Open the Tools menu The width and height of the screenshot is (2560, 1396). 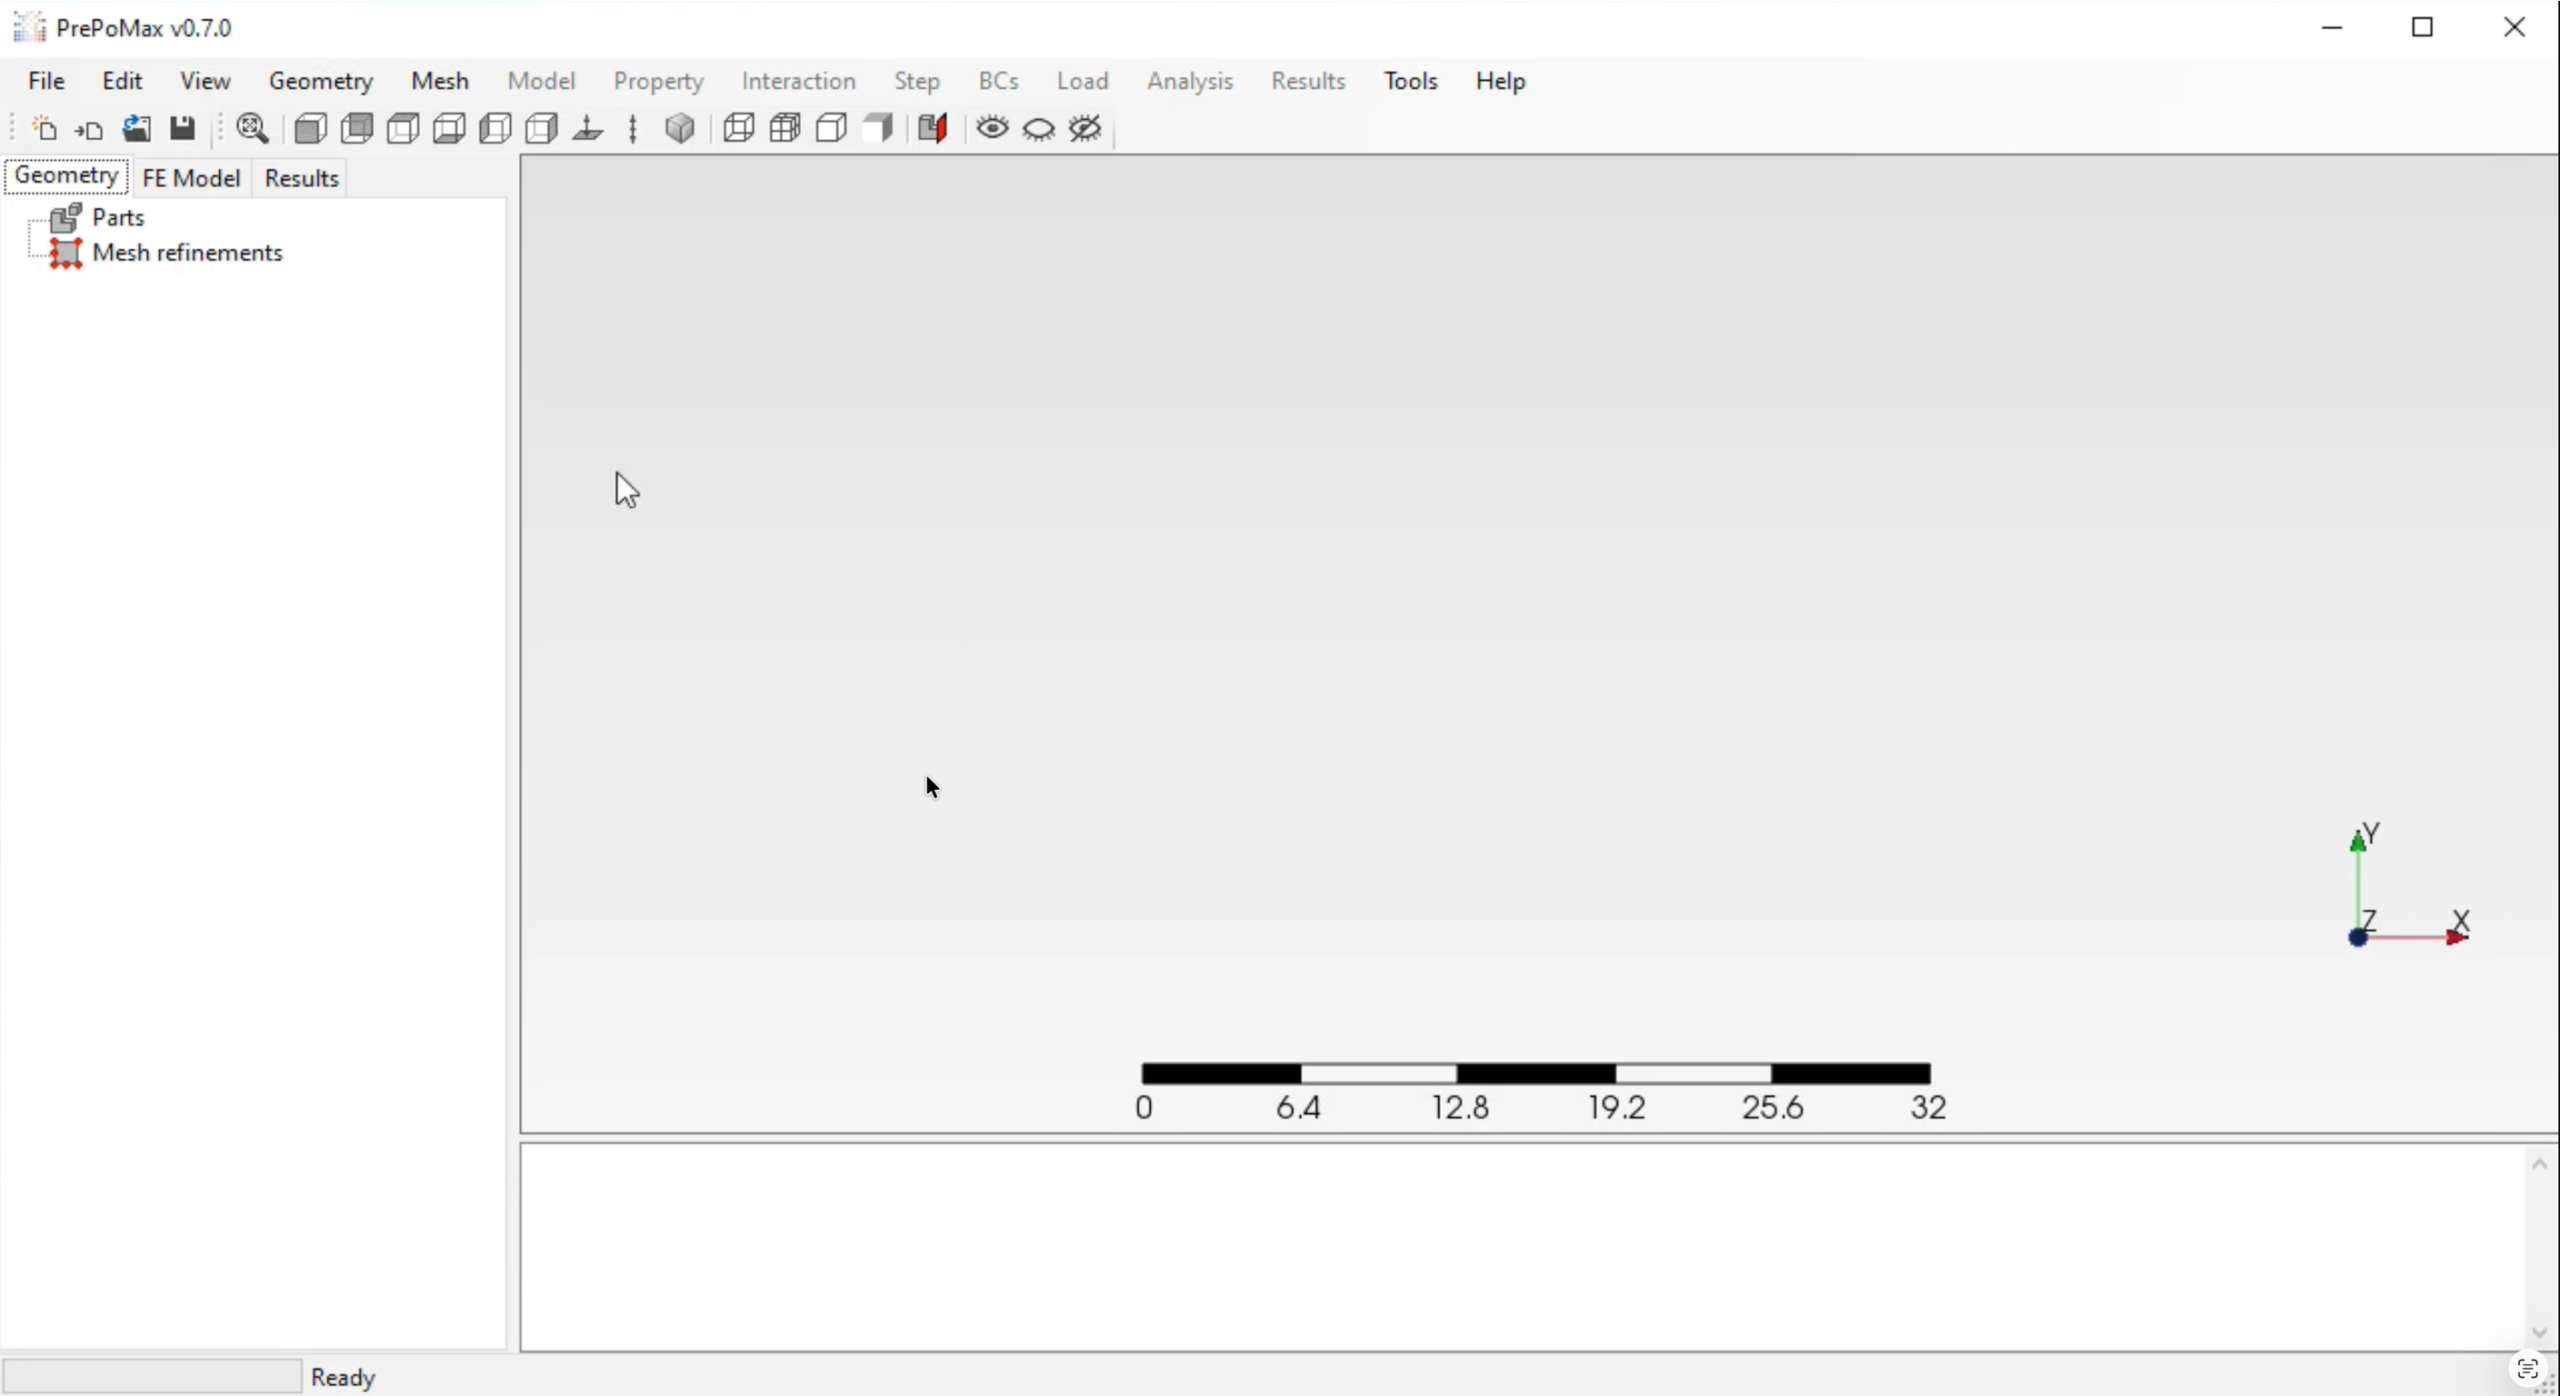tap(1410, 81)
